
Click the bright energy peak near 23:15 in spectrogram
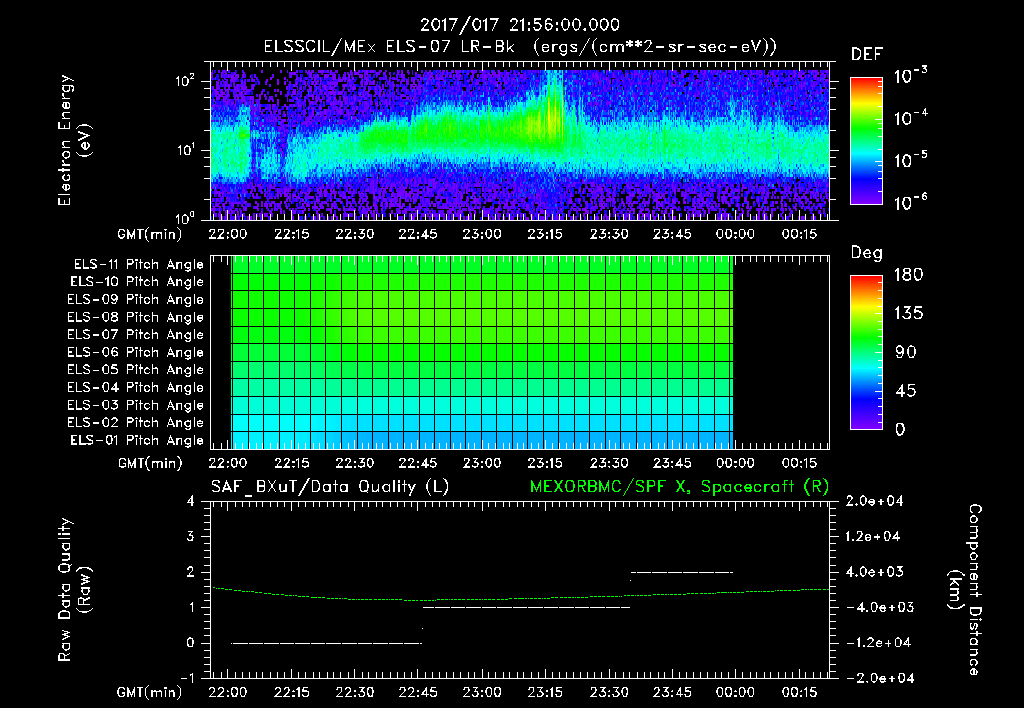(553, 114)
